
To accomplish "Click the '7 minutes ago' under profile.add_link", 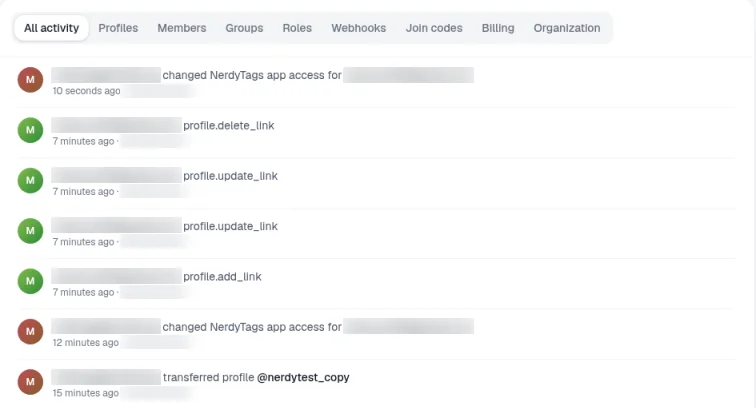I will coord(83,292).
